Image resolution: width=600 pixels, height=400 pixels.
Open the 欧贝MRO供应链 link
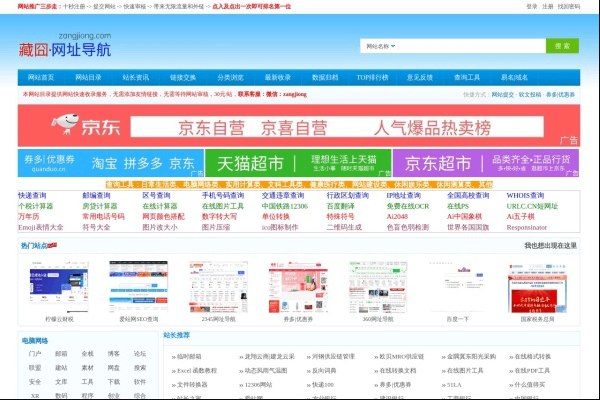click(x=401, y=357)
